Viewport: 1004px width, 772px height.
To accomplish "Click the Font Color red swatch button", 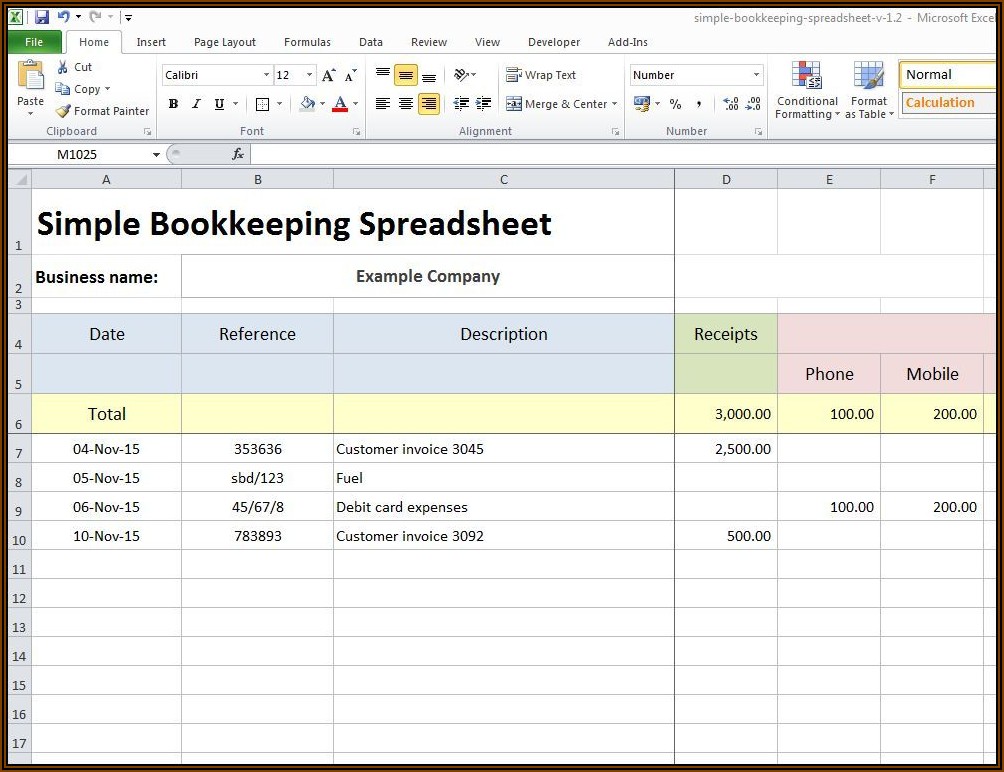I will click(x=340, y=104).
